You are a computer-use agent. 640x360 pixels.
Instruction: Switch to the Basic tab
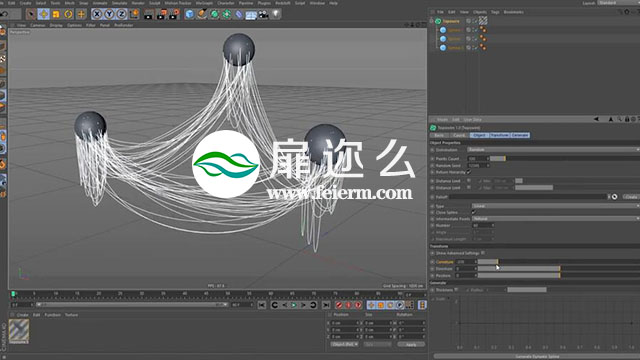point(439,135)
